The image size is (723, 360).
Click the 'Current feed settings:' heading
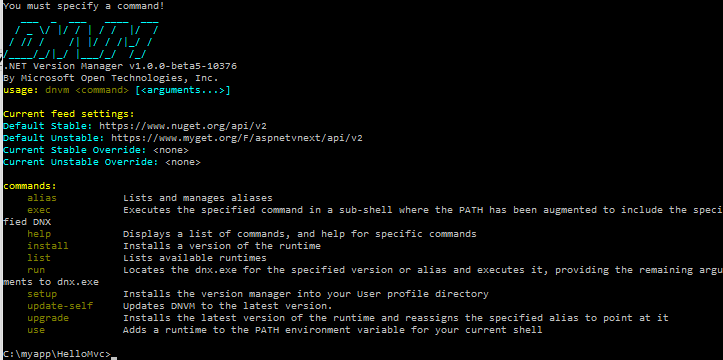click(69, 114)
